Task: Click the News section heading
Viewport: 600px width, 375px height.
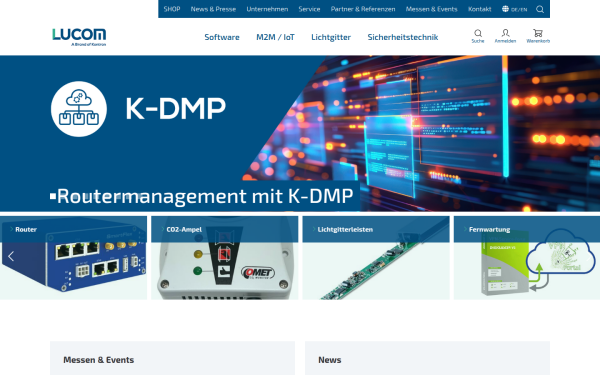Action: tap(330, 360)
